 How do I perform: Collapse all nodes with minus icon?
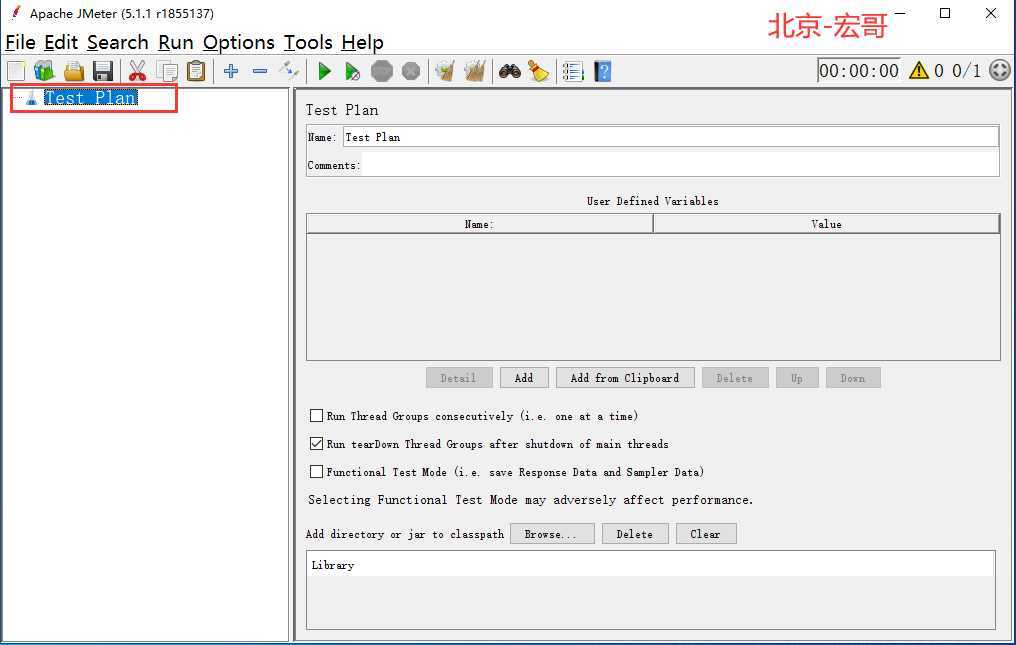point(260,71)
